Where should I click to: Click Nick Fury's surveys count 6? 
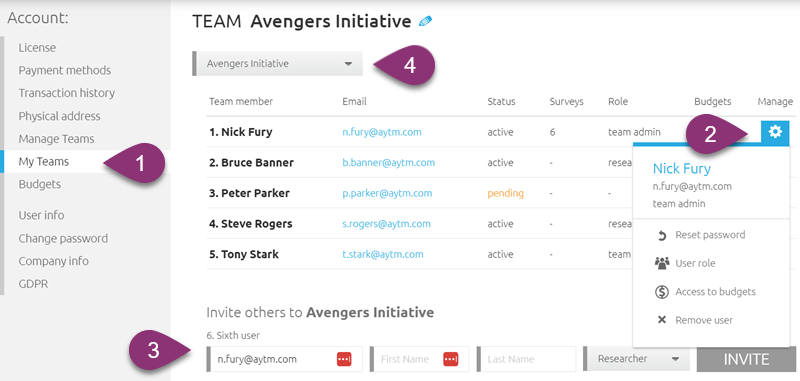click(553, 132)
